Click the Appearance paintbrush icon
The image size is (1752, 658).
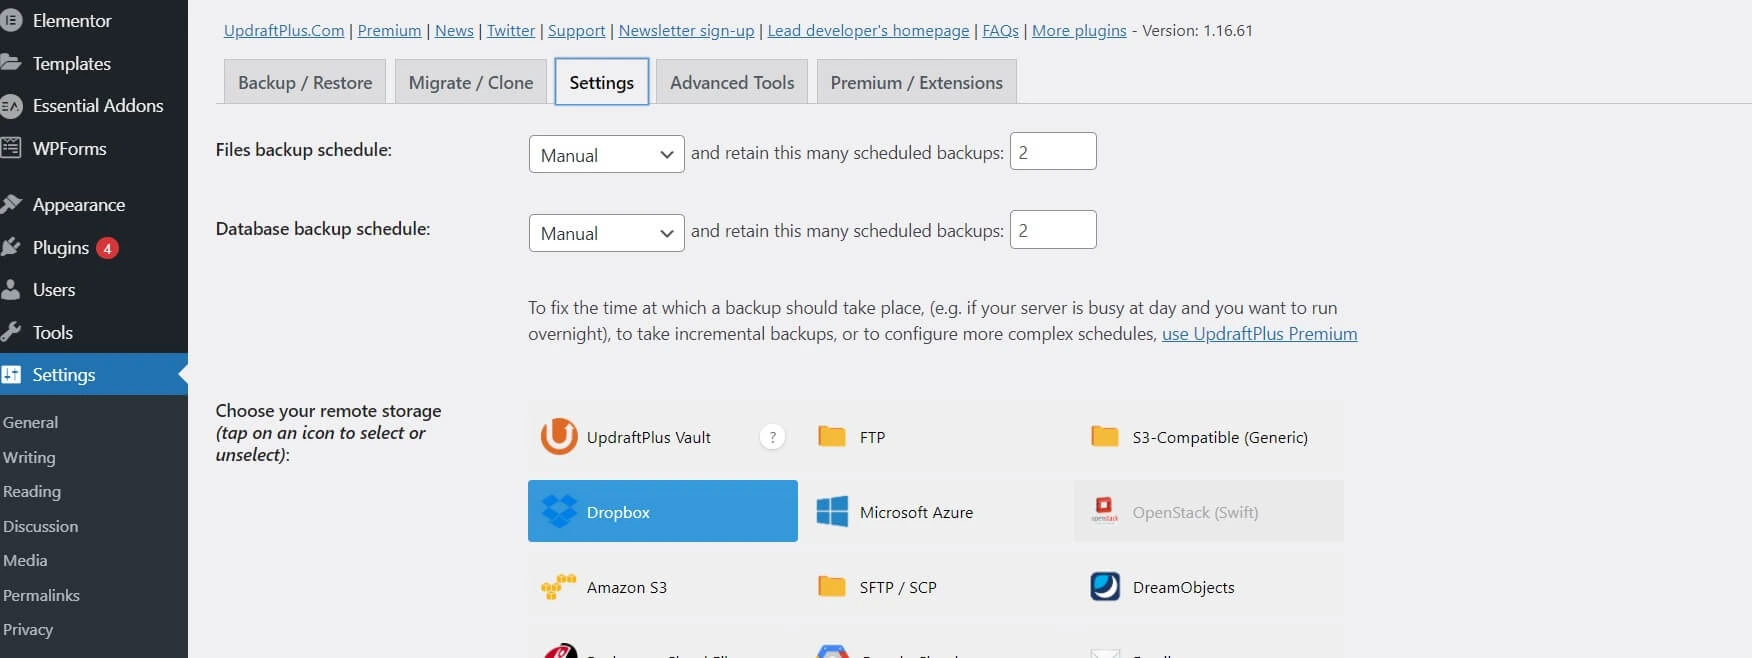click(11, 204)
